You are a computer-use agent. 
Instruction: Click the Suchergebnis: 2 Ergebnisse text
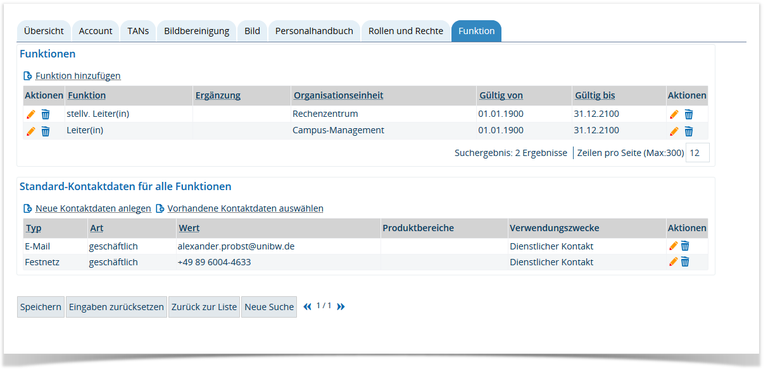511,153
